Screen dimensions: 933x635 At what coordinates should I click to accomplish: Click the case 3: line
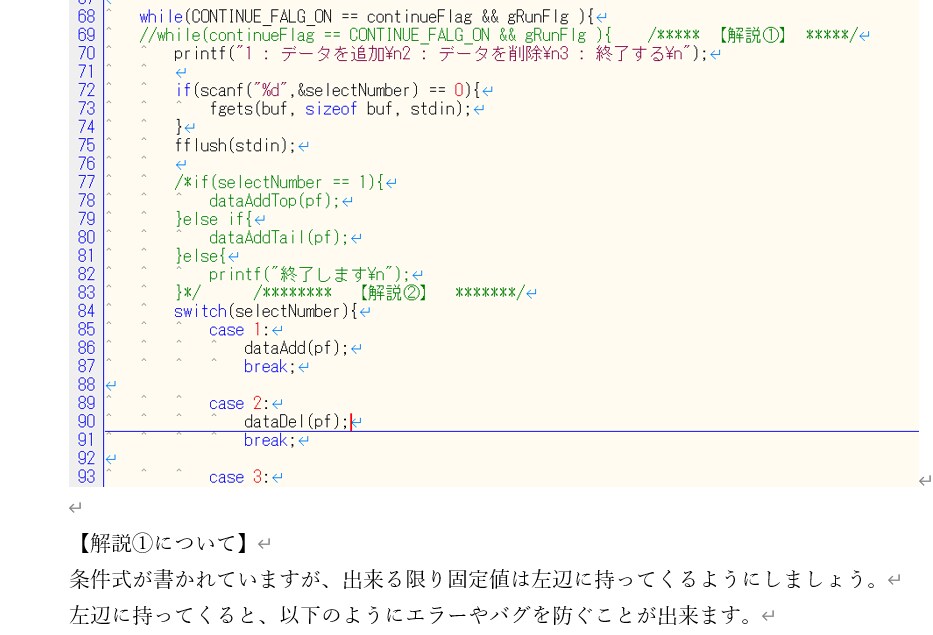pos(239,477)
